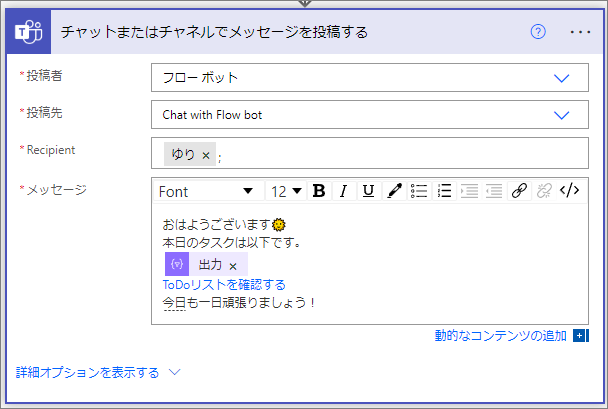Screen dimensions: 608x409
Task: Click 動的なコンテンツの追加 link
Action: click(501, 335)
